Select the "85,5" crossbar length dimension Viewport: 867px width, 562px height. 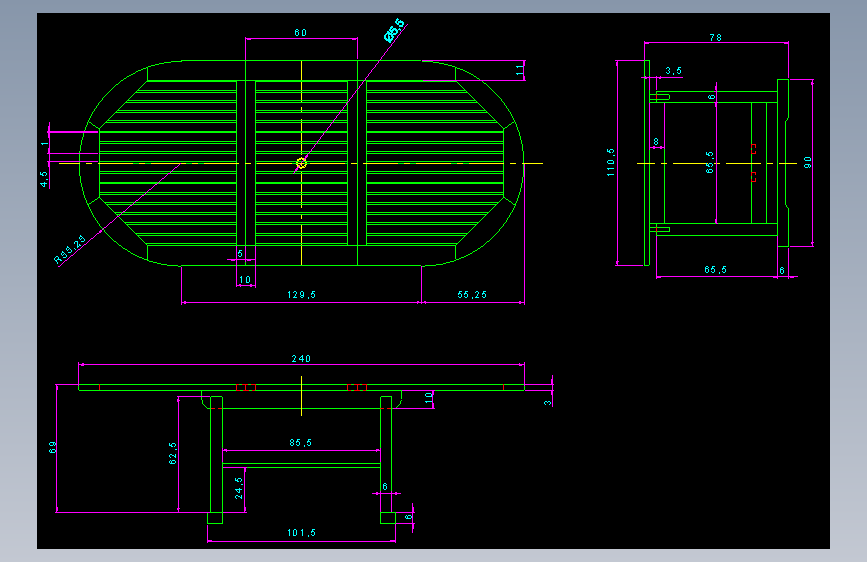tap(301, 443)
